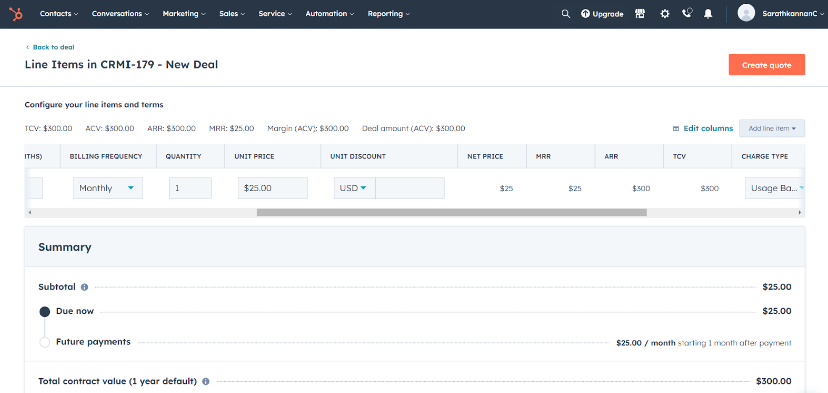The image size is (828, 393).
Task: Expand the Service menu
Action: (x=275, y=14)
